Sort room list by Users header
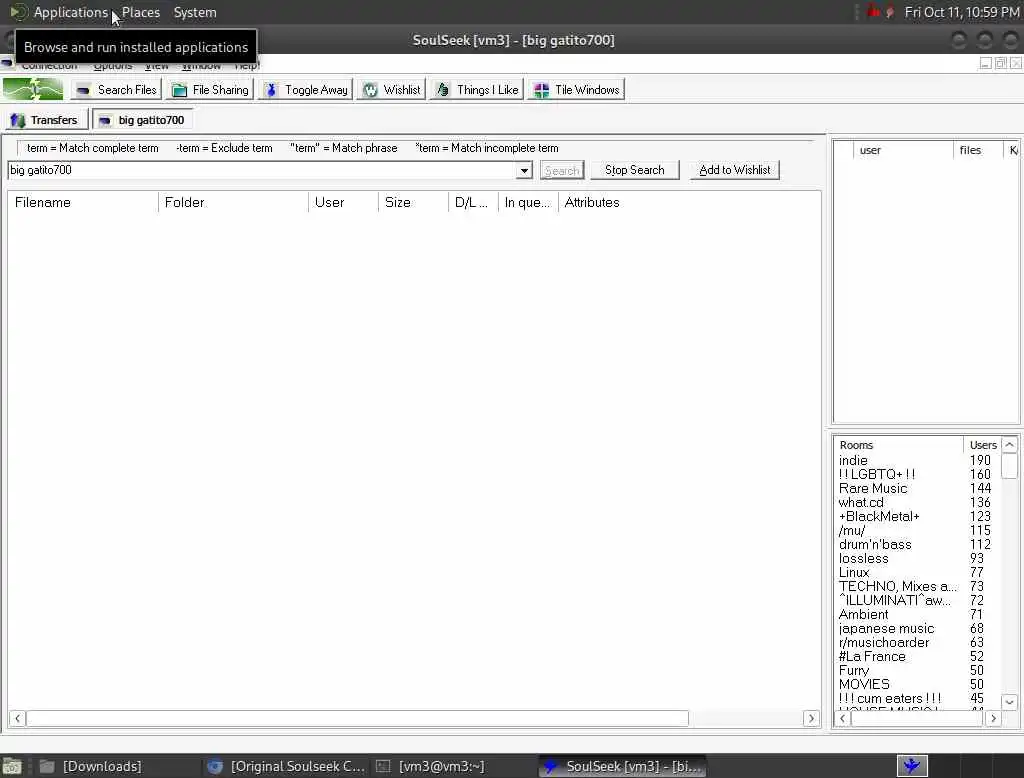 983,445
